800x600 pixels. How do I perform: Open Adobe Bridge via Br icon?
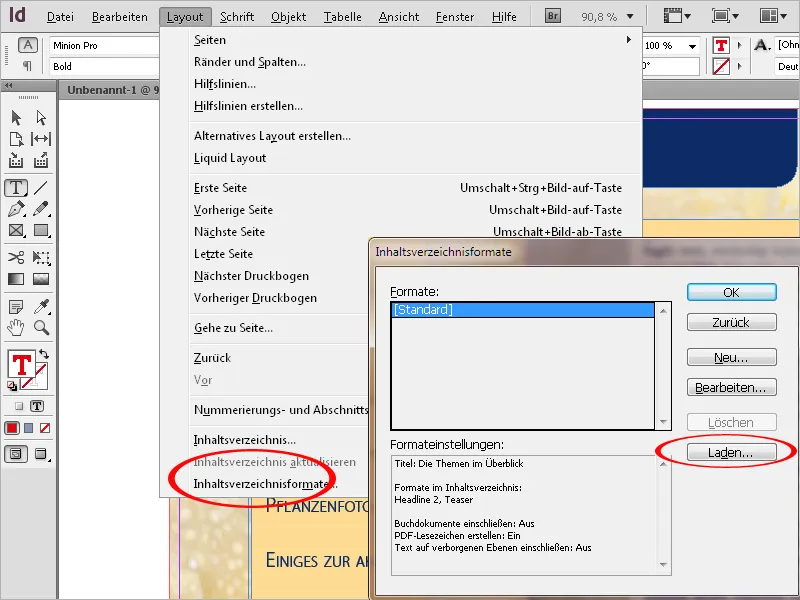(x=553, y=16)
